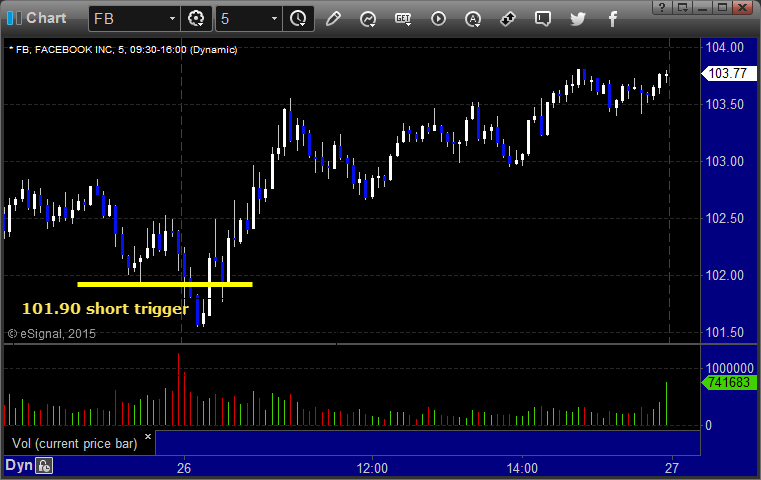Close the Vol study label
761x480 pixels.
(x=148, y=436)
